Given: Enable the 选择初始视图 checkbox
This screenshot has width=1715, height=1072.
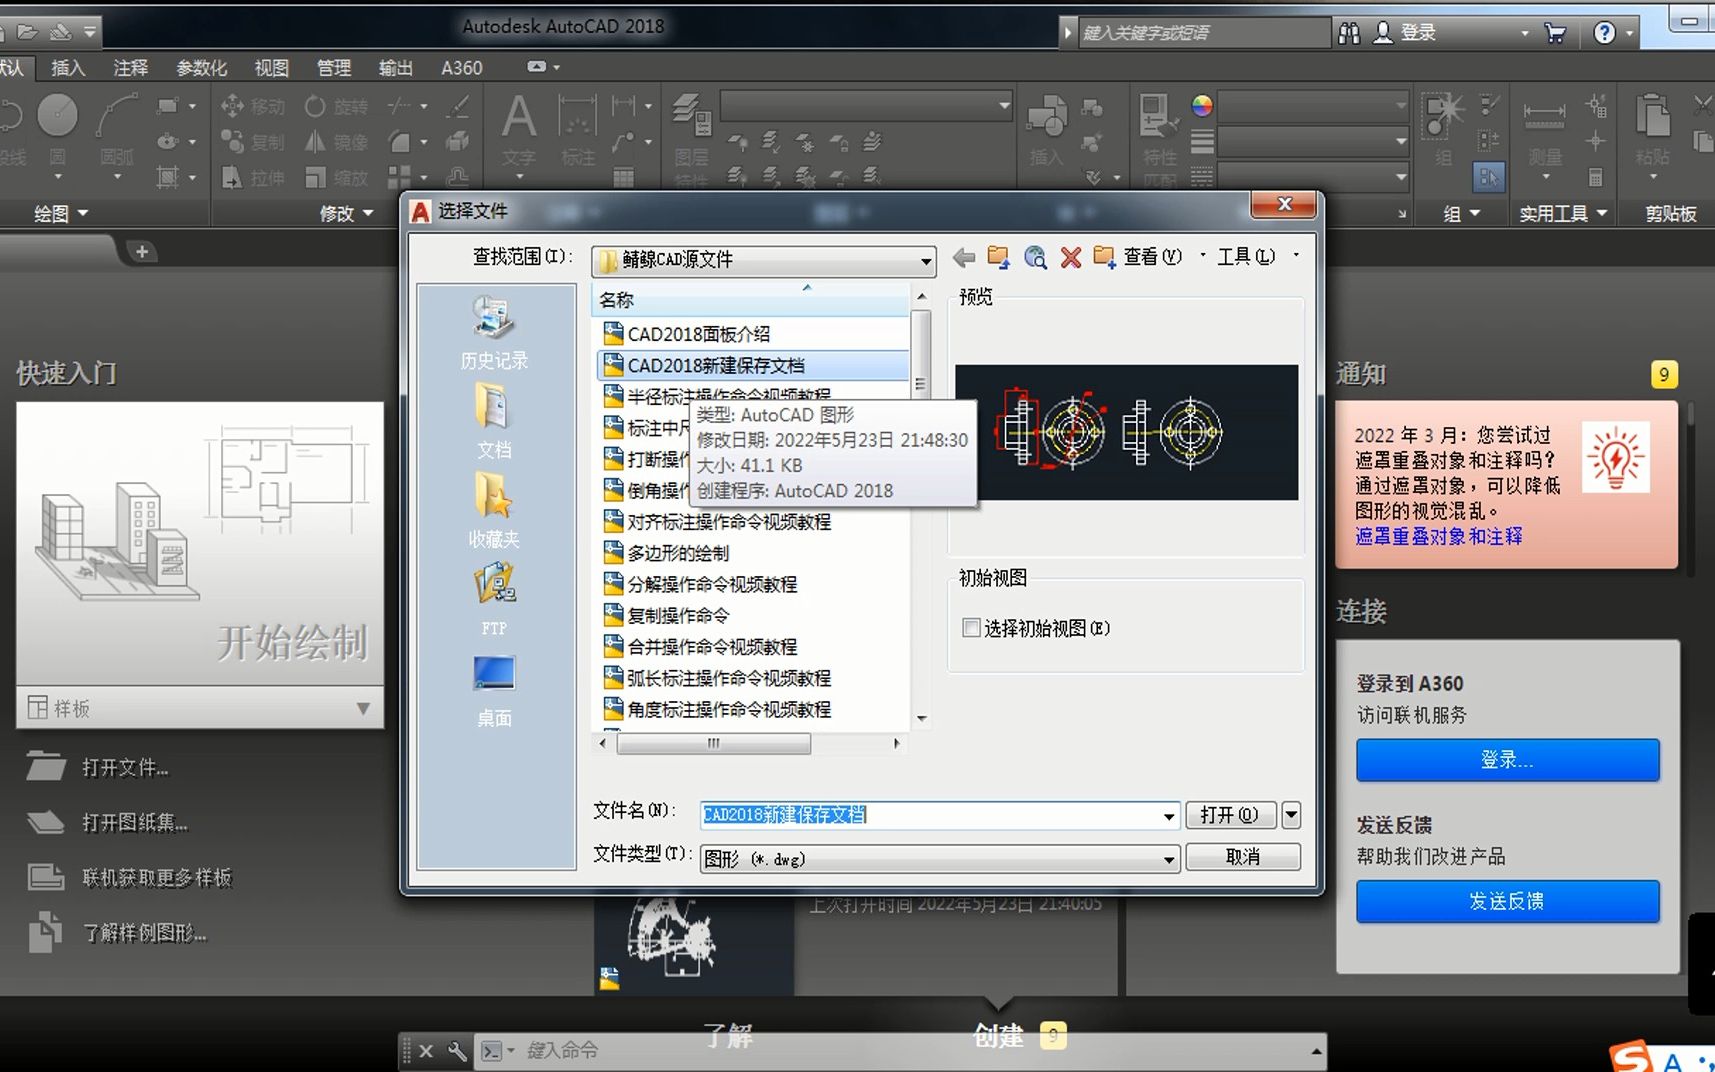Looking at the screenshot, I should pyautogui.click(x=970, y=627).
